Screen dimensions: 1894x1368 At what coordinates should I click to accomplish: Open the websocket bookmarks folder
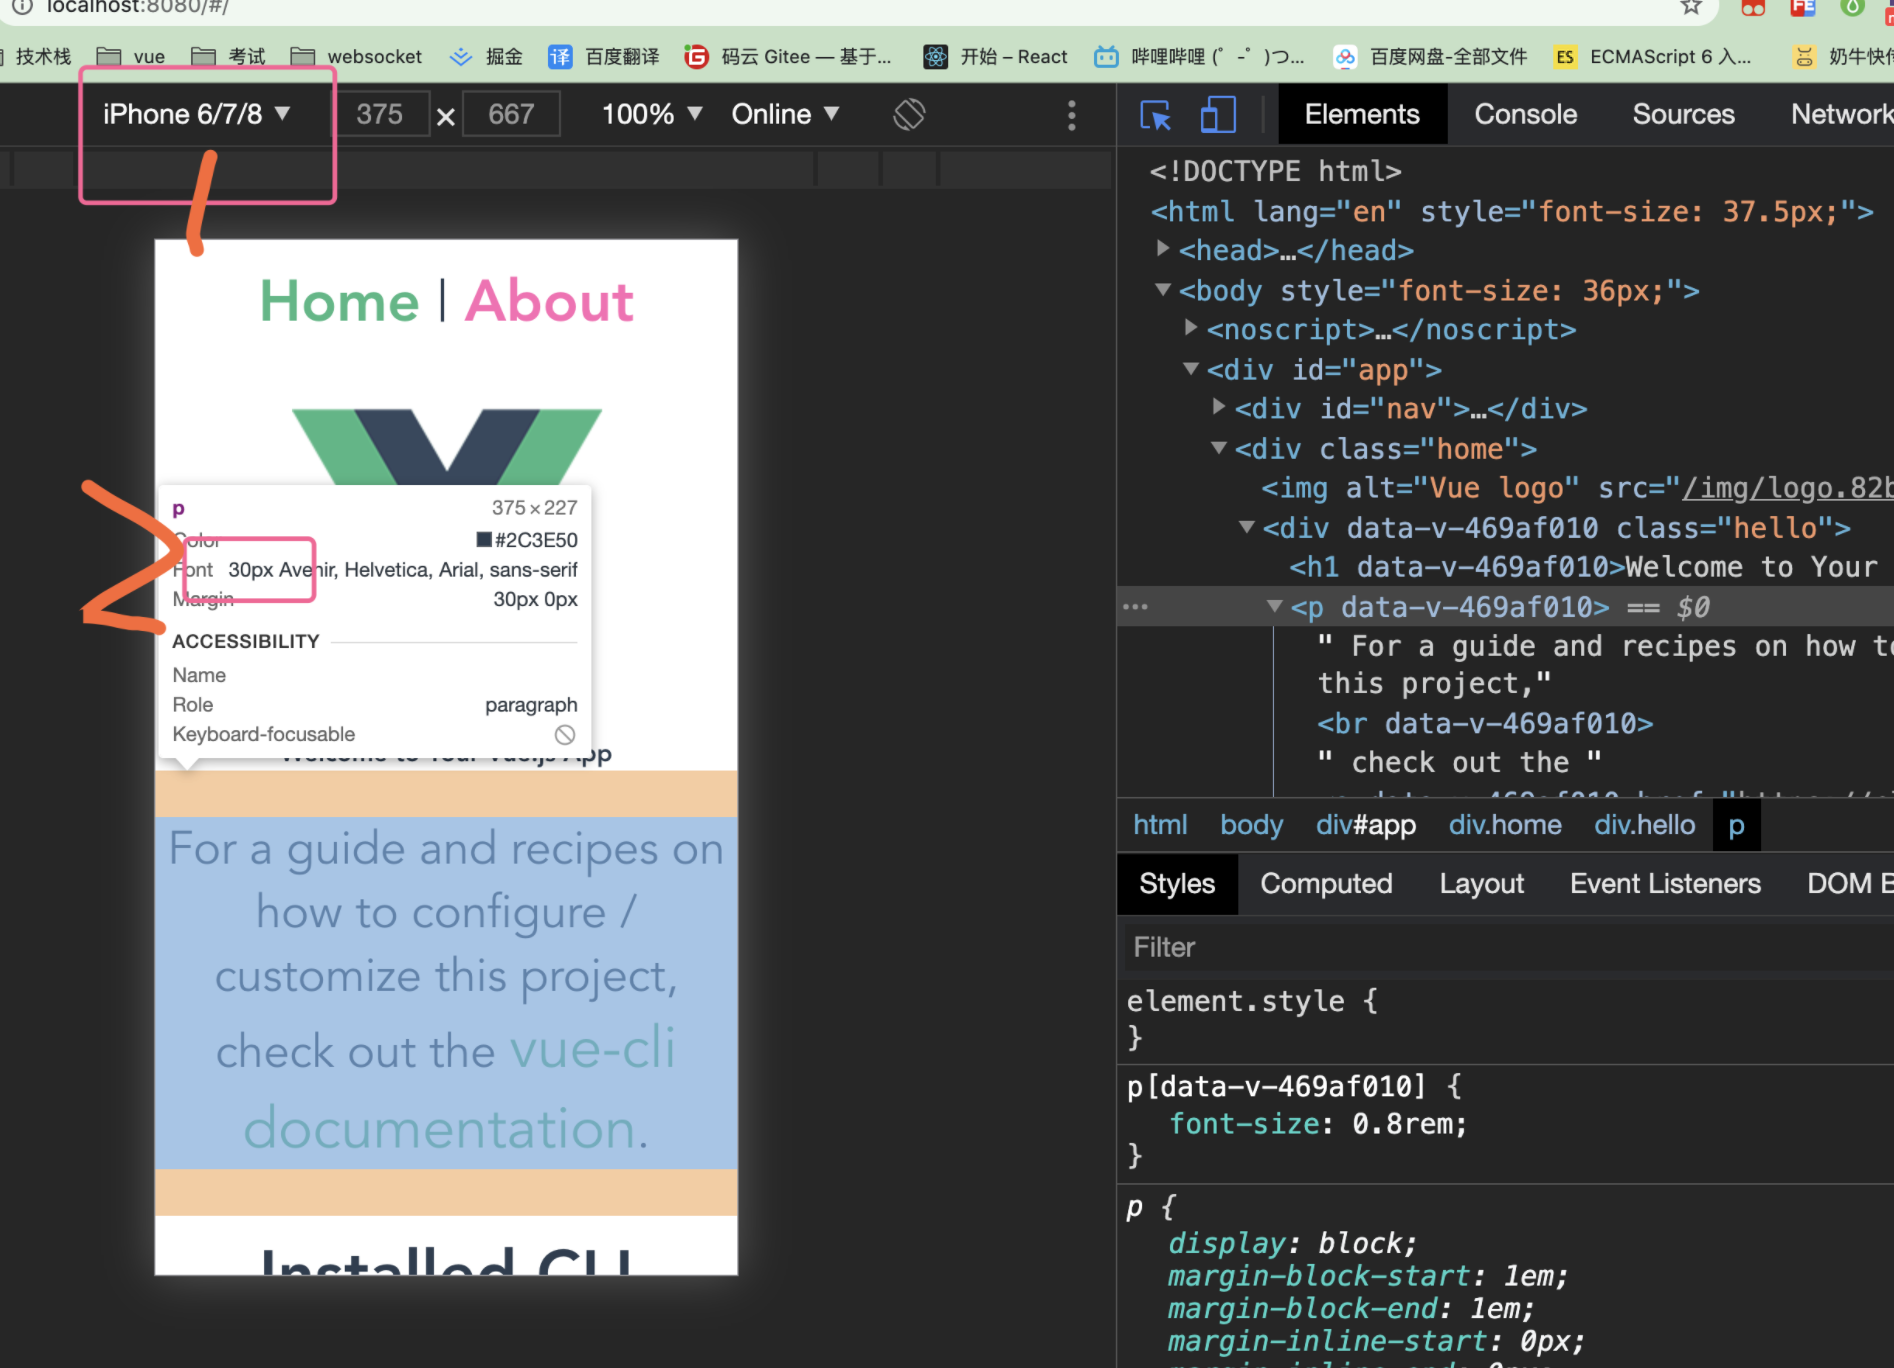[x=357, y=57]
